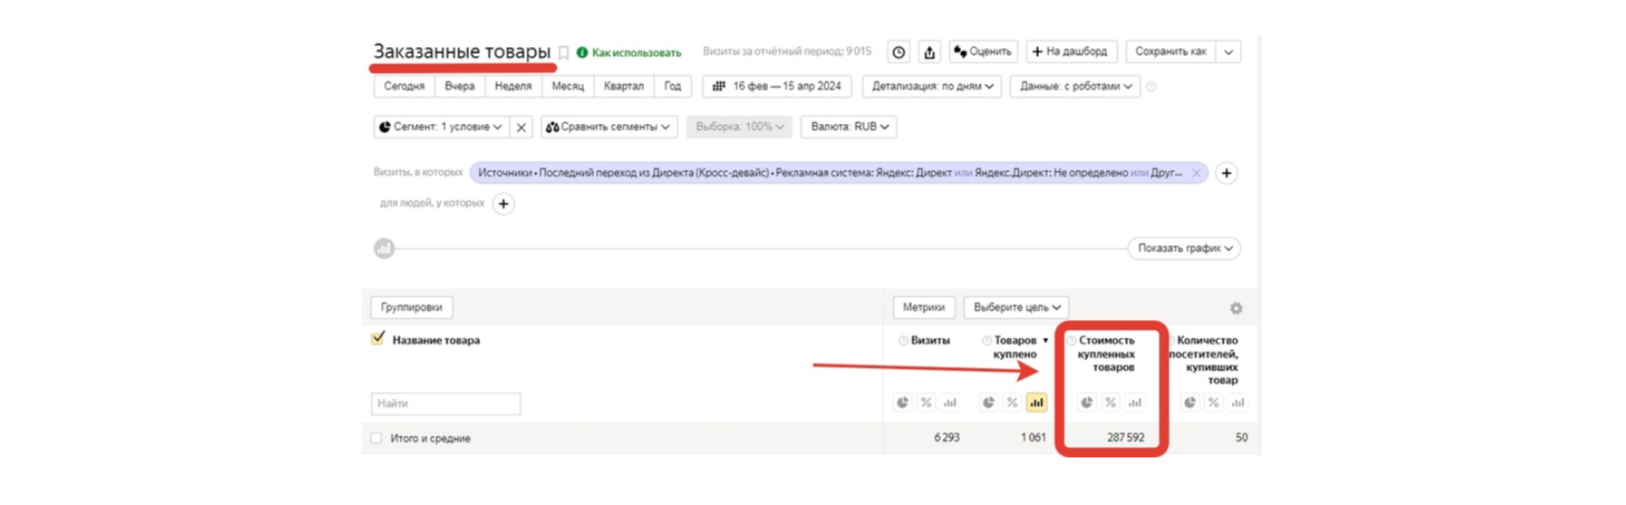The image size is (1626, 505).
Task: Click info icon beside Стоимость купленных товаров
Action: (1072, 341)
